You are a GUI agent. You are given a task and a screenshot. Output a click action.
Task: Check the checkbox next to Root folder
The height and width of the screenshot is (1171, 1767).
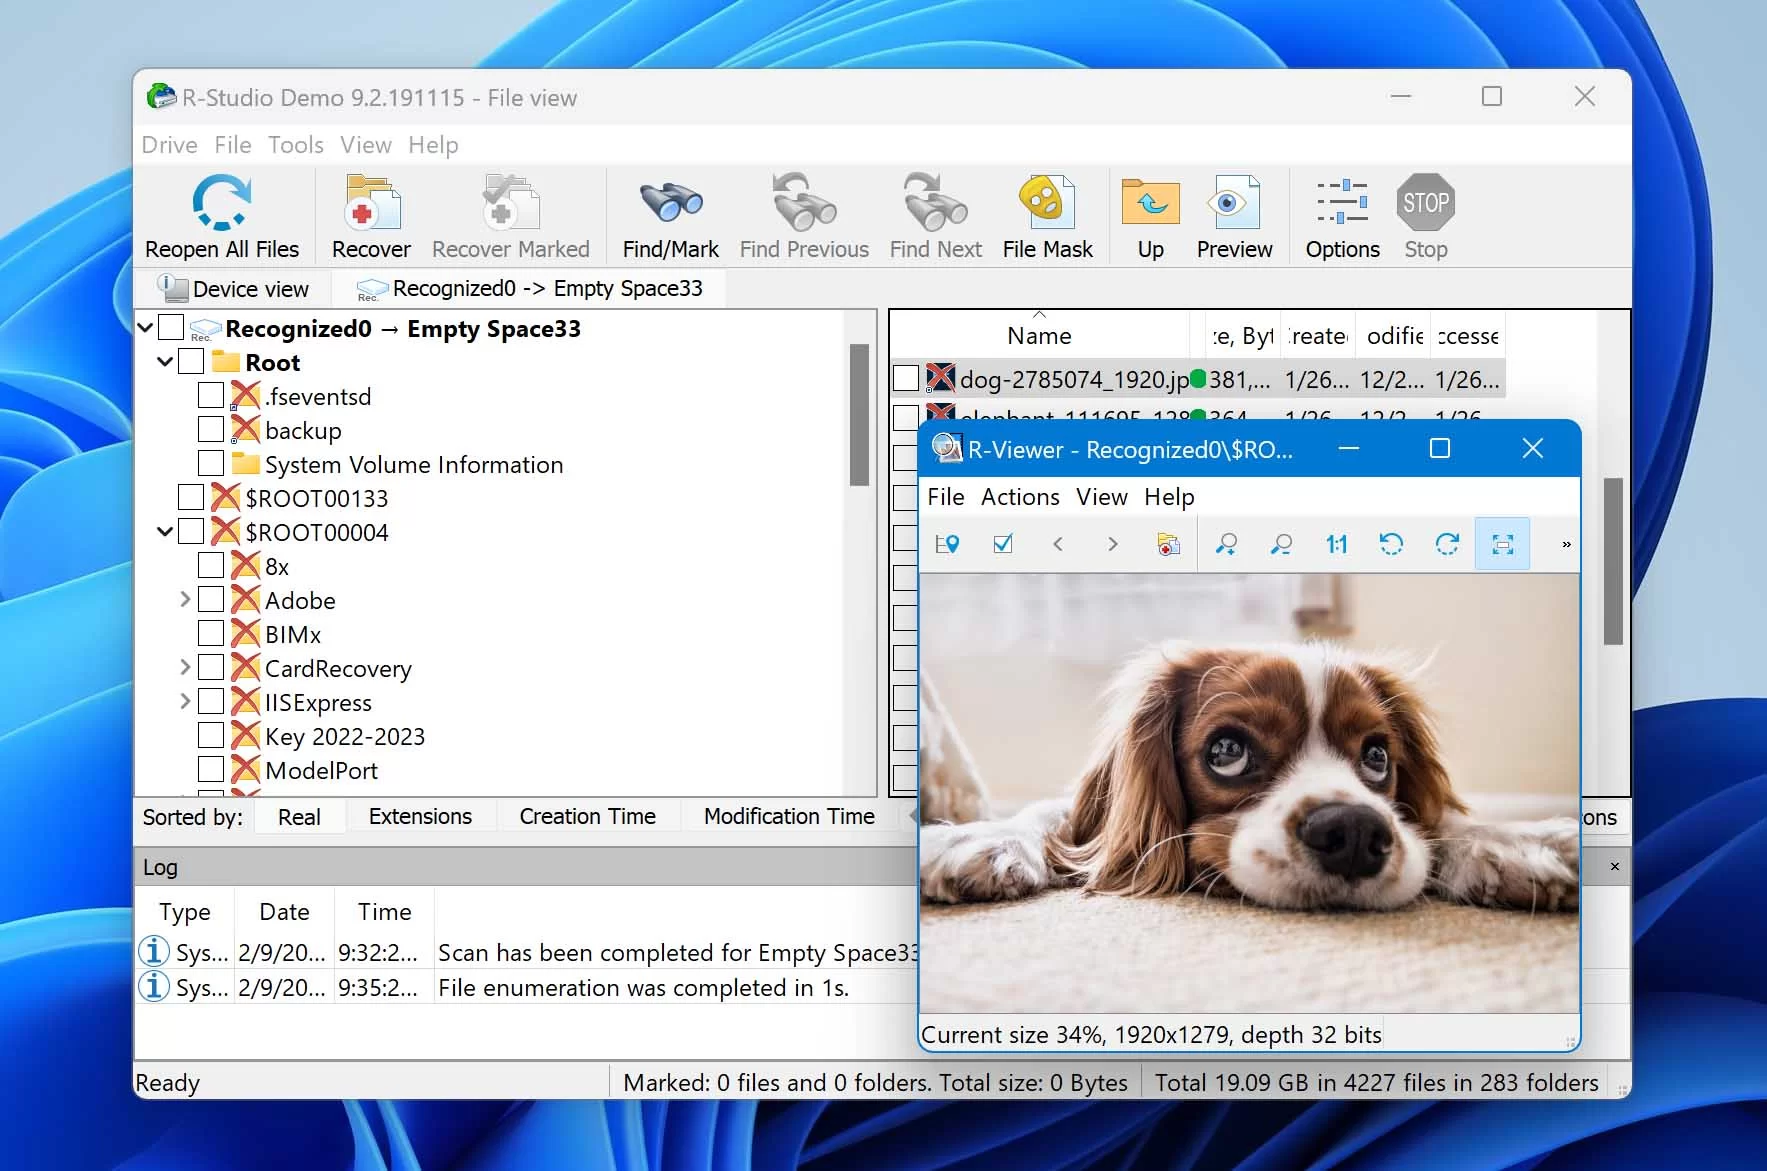pos(191,361)
